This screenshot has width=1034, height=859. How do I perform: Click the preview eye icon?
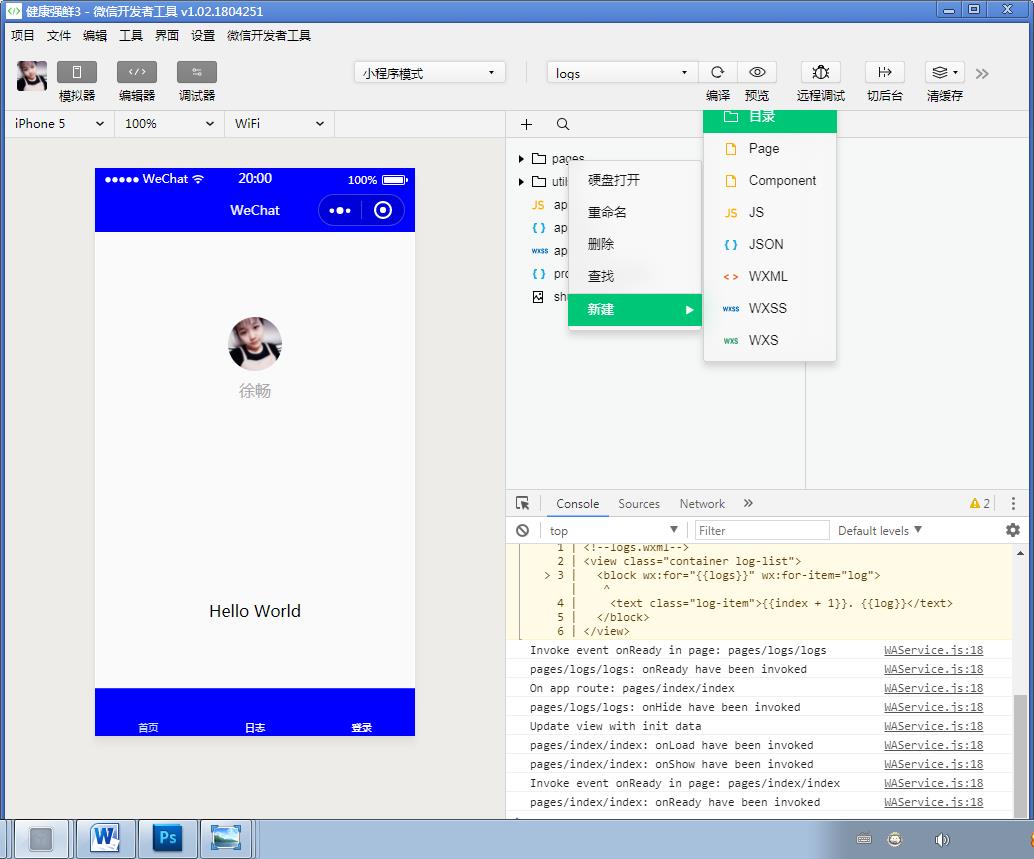(757, 72)
